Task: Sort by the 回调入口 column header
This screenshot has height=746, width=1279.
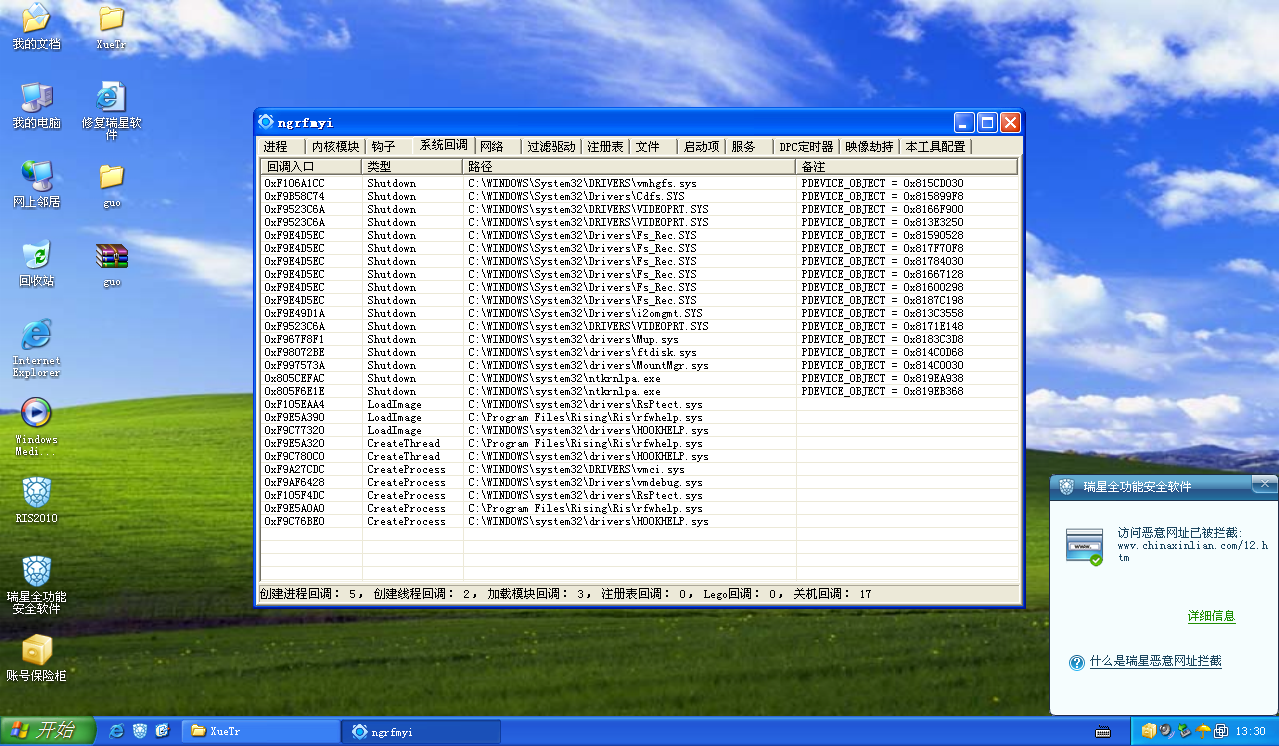Action: (x=312, y=166)
